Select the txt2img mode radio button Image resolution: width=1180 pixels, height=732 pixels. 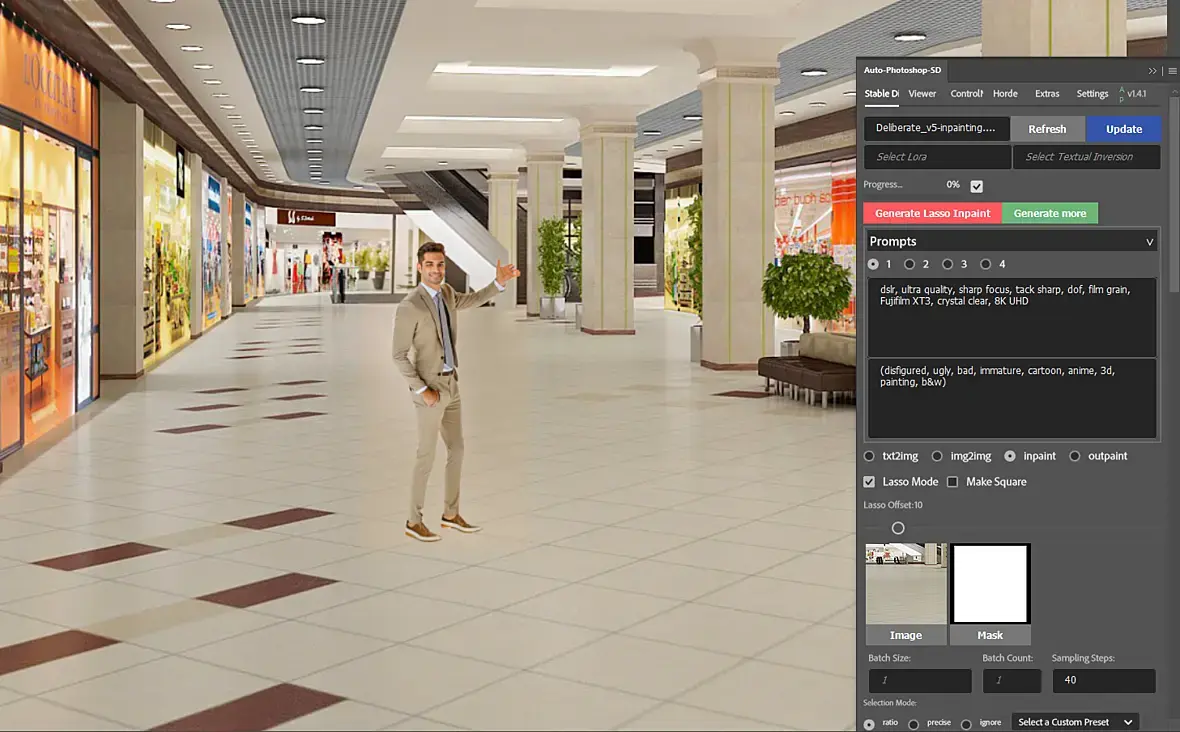(869, 456)
